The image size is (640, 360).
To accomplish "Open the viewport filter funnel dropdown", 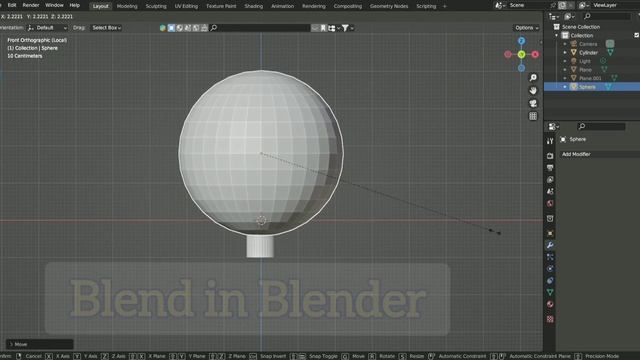I will pos(347,28).
